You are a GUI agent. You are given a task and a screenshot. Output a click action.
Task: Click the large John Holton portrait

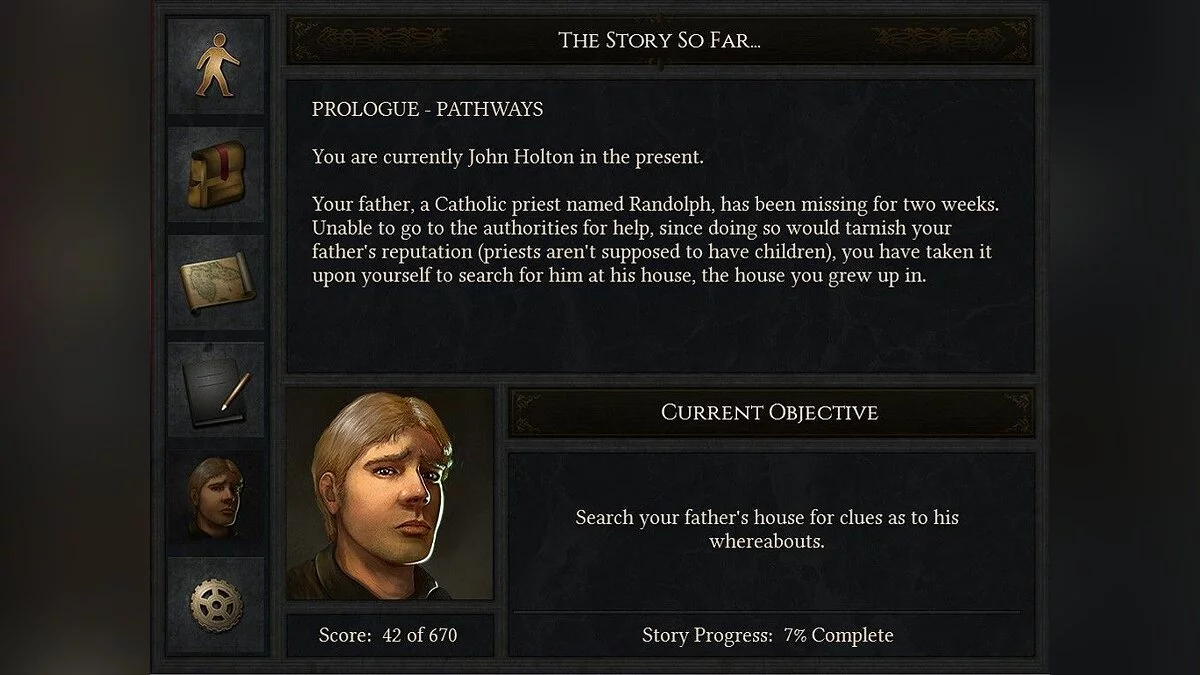(x=390, y=495)
